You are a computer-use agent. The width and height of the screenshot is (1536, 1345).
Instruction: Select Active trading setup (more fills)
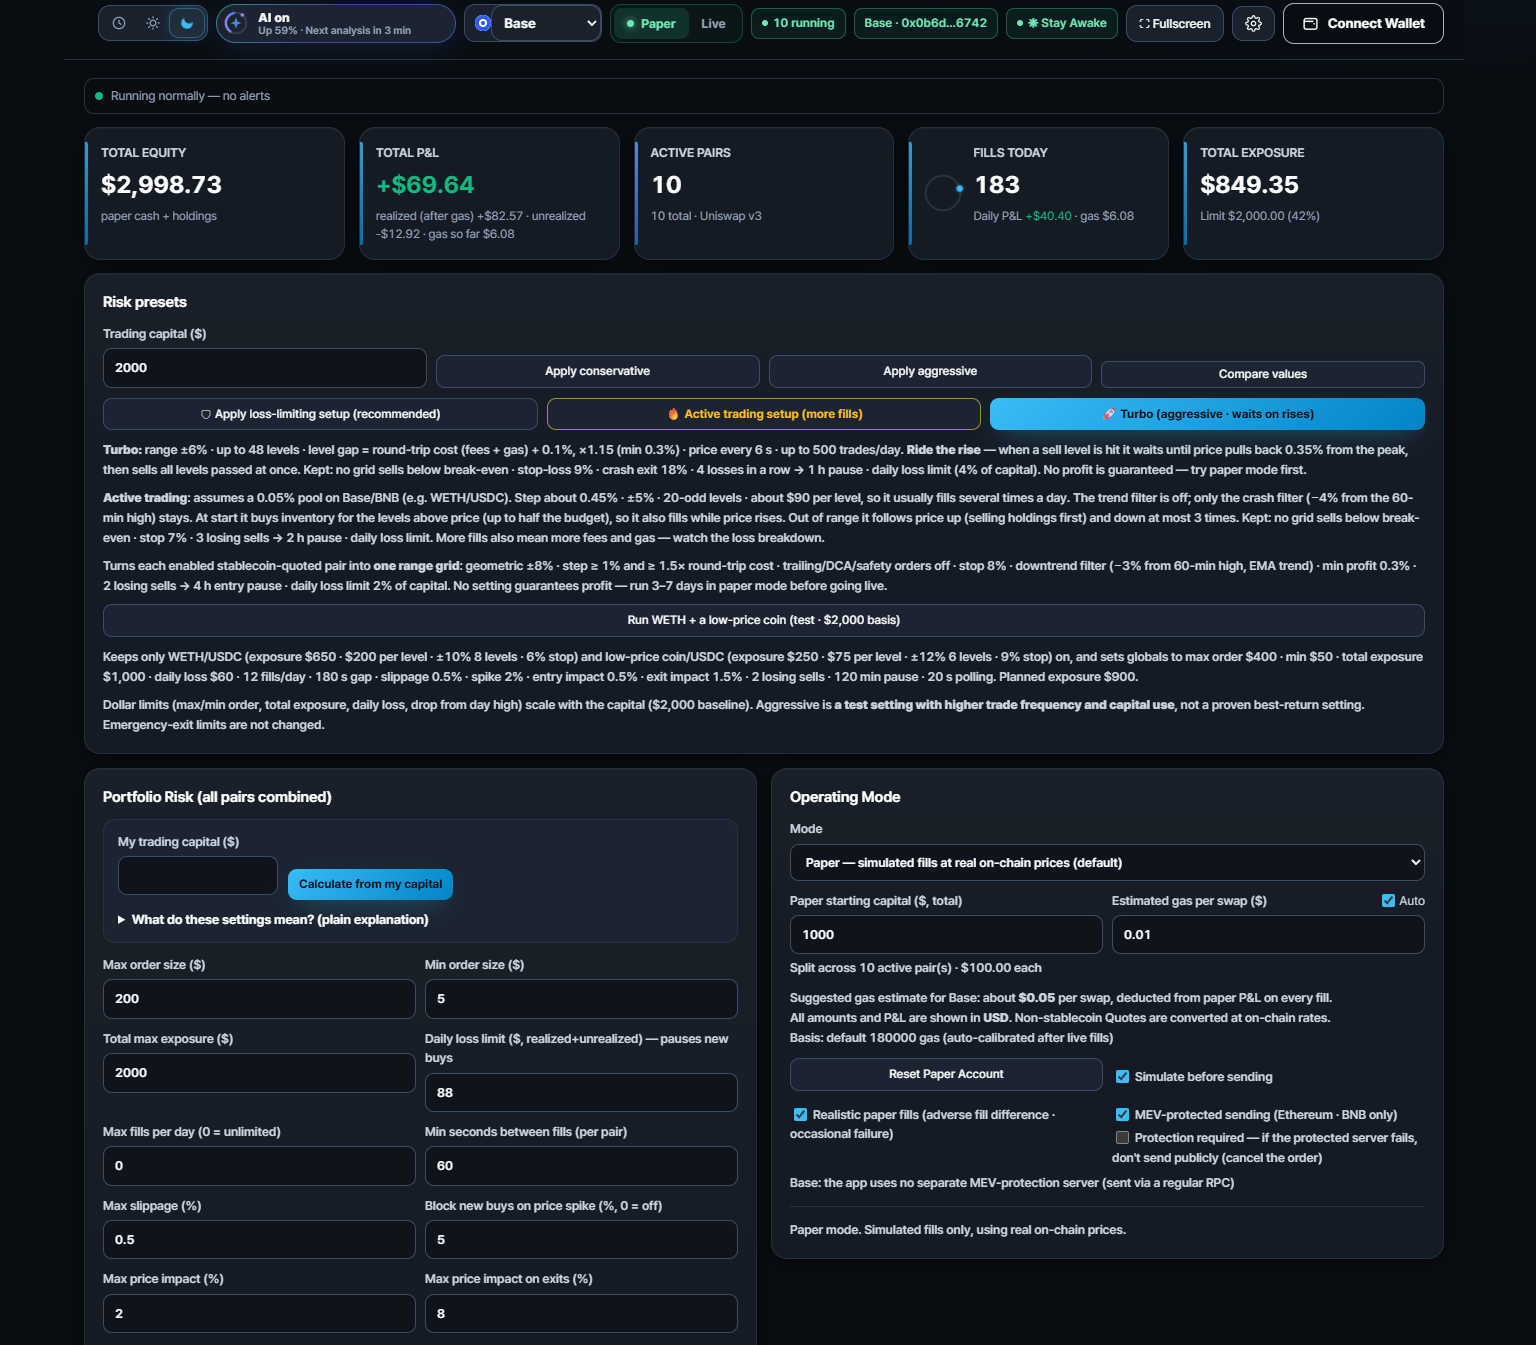click(764, 414)
